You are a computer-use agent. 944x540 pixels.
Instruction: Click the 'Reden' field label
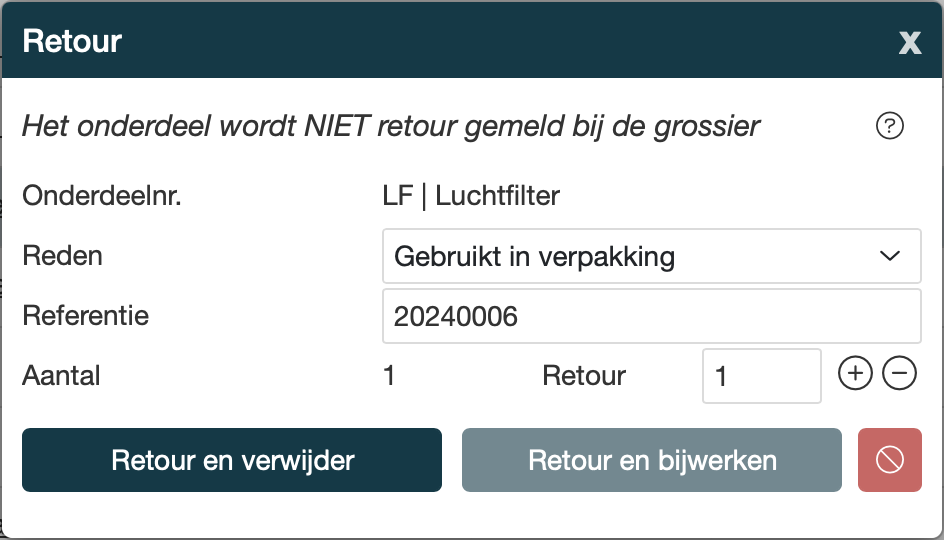63,255
